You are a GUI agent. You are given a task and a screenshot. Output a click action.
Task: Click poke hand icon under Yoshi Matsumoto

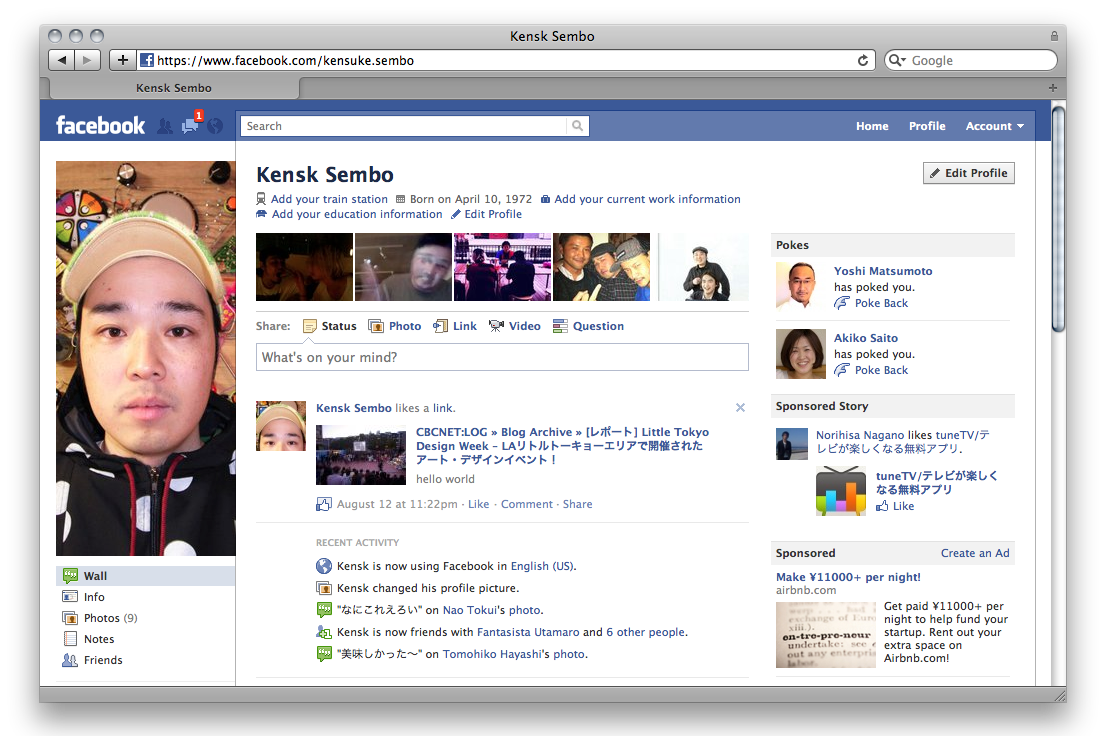[x=842, y=303]
